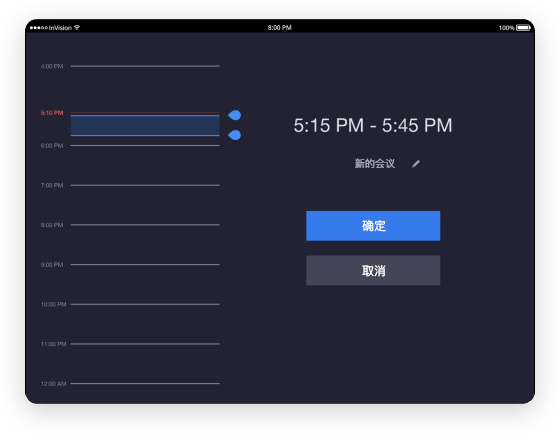Click the 10:00 PM timeline line
The width and height of the screenshot is (560, 435).
145,304
